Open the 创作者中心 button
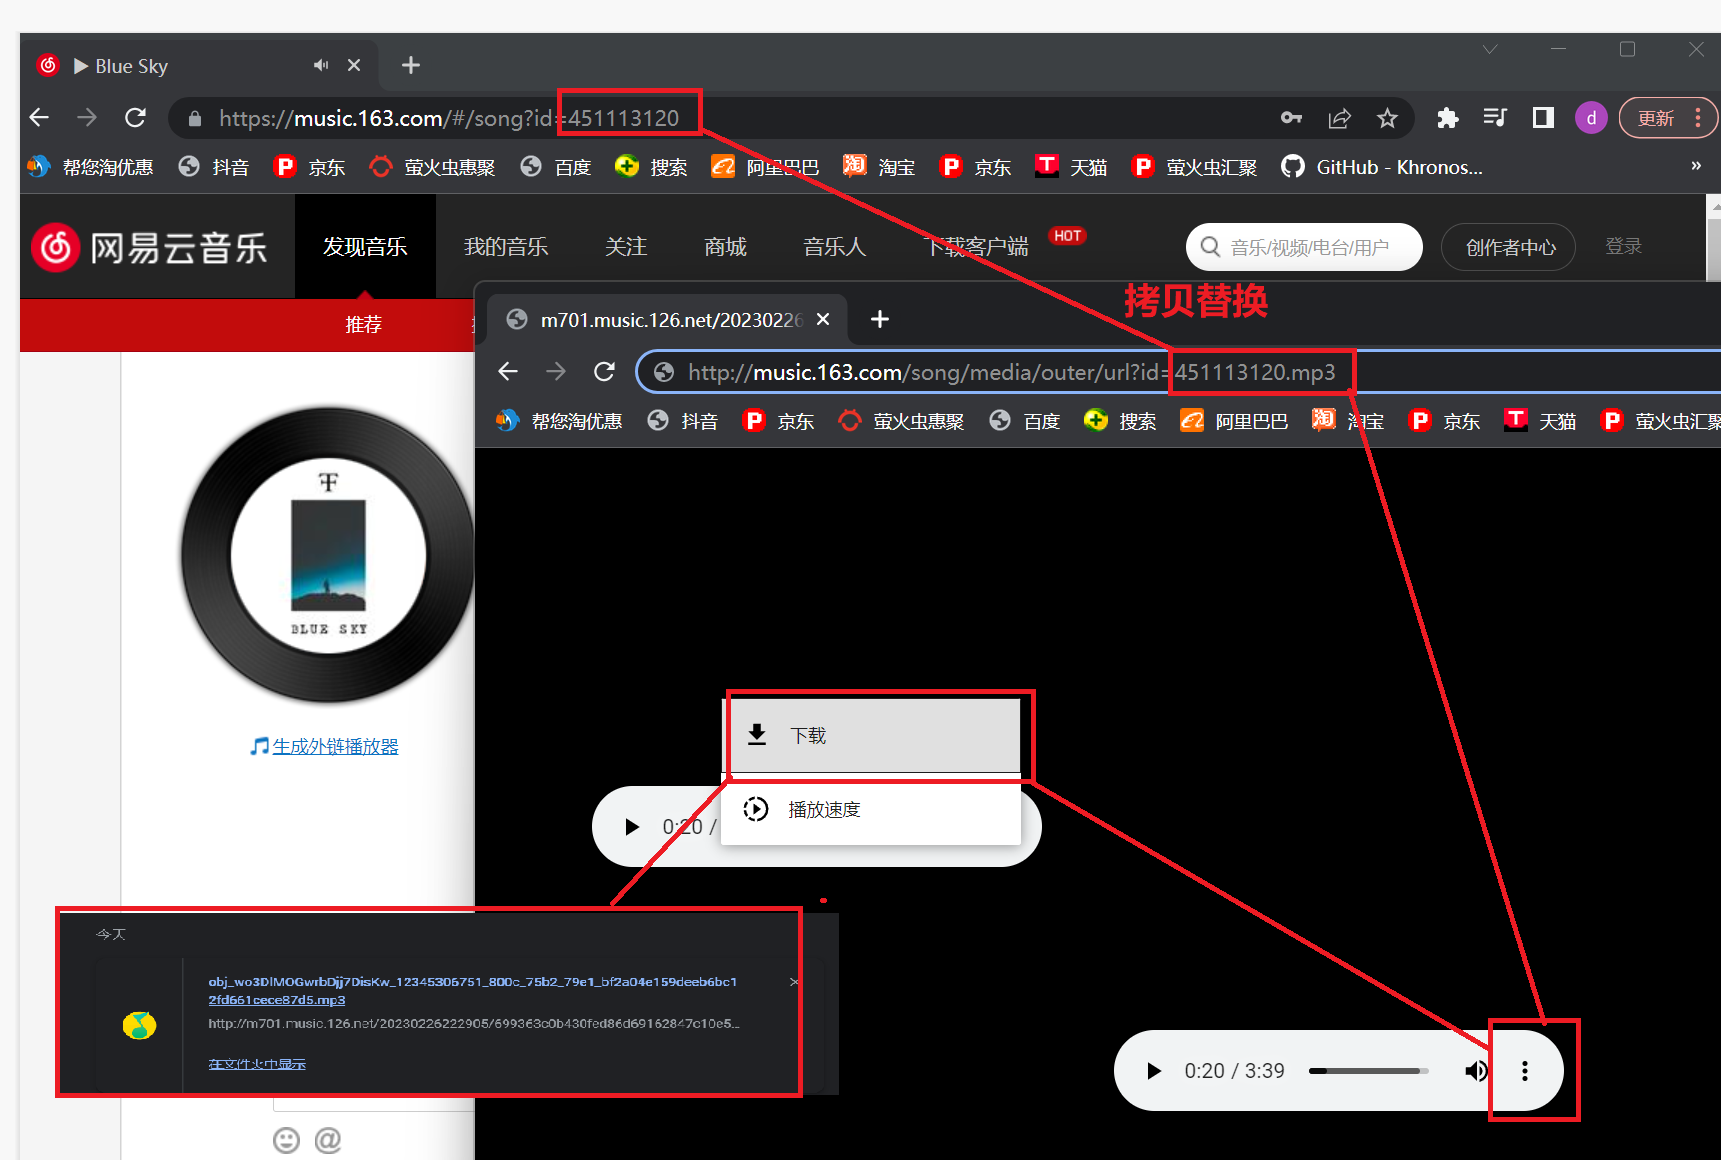Screen dimensions: 1721x1160 tap(1508, 247)
